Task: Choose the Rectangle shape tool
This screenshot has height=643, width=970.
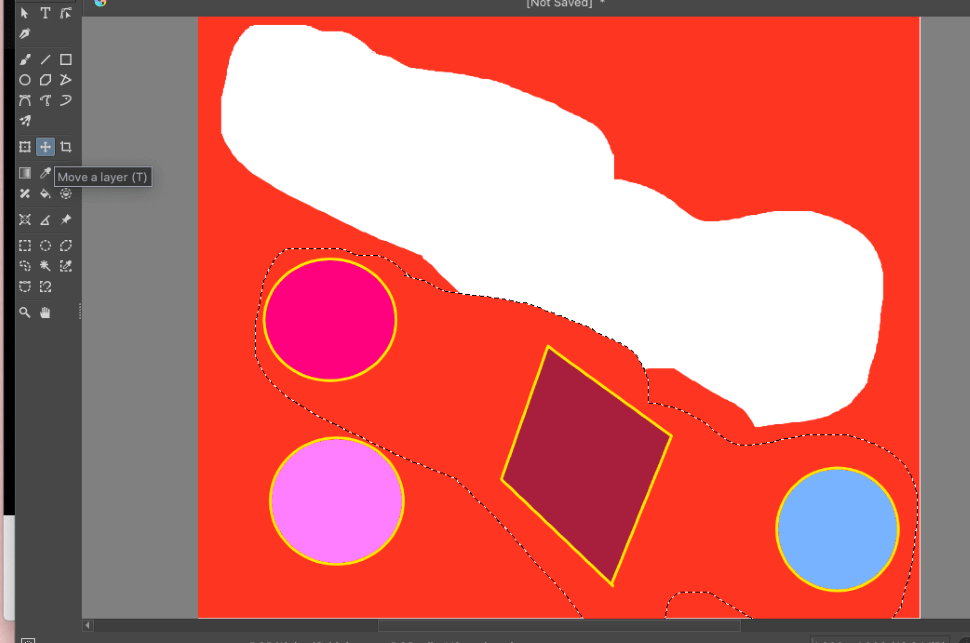Action: tap(66, 60)
